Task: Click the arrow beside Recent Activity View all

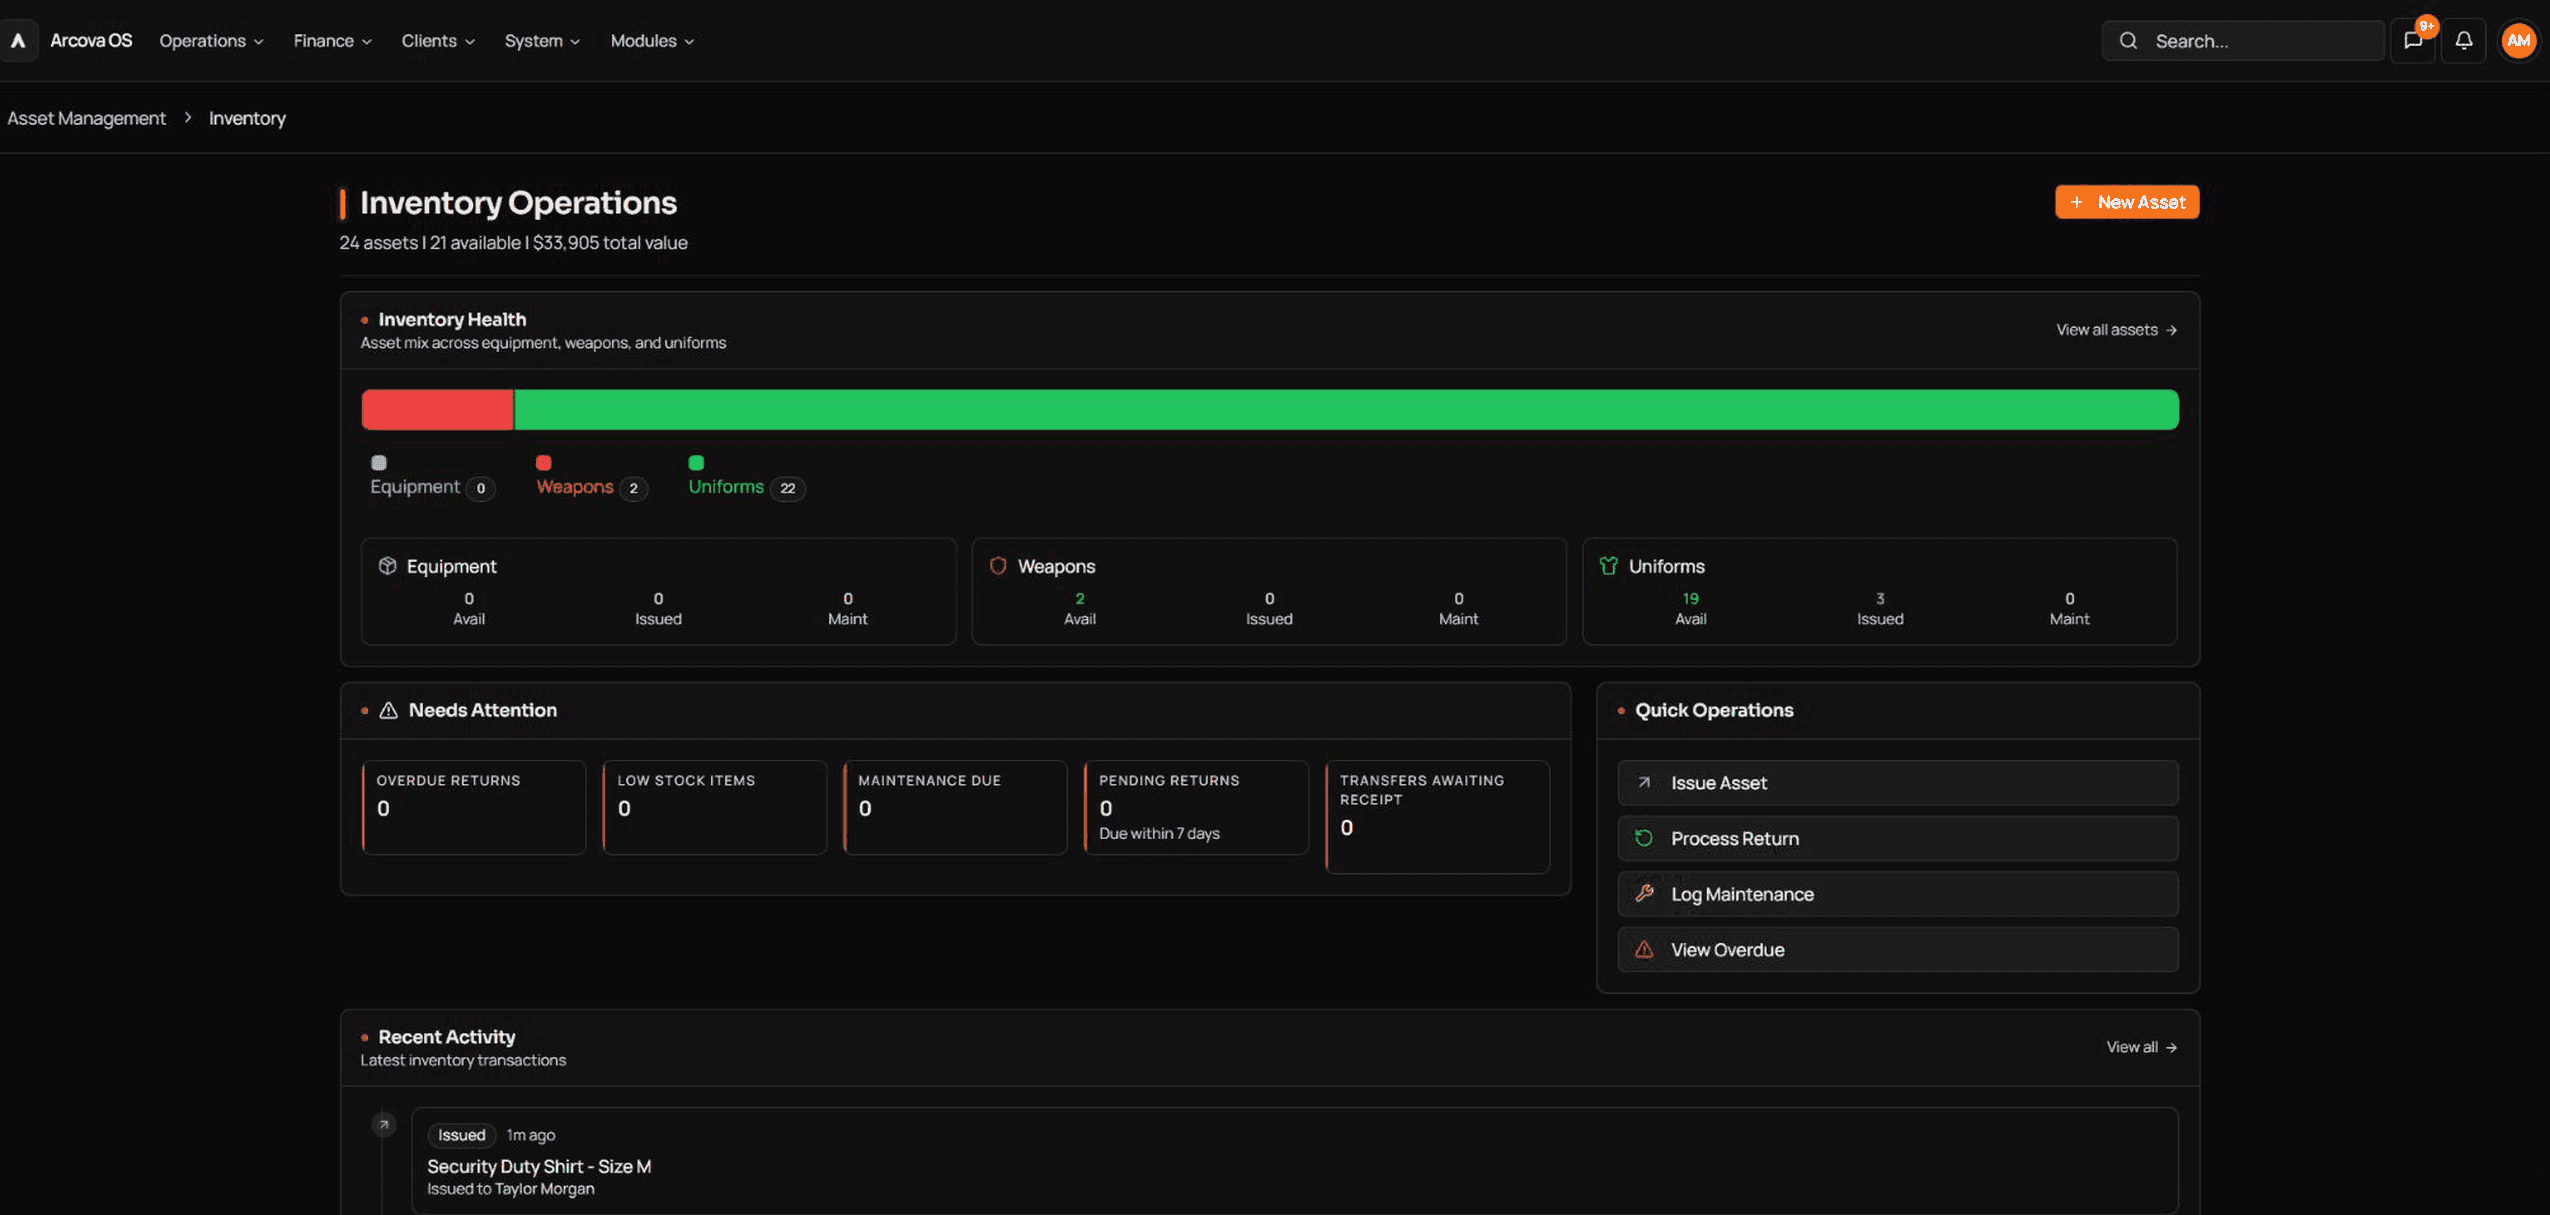Action: click(x=2171, y=1048)
